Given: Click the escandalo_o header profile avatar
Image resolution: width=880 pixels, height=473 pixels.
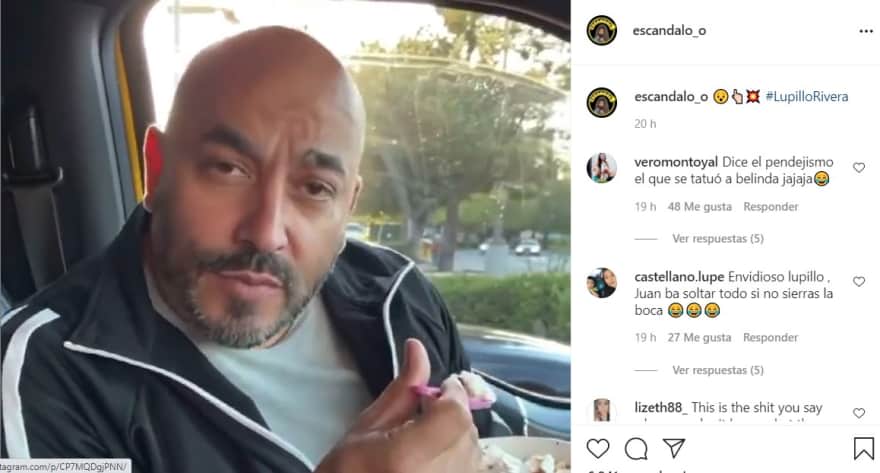Looking at the screenshot, I should coord(602,30).
